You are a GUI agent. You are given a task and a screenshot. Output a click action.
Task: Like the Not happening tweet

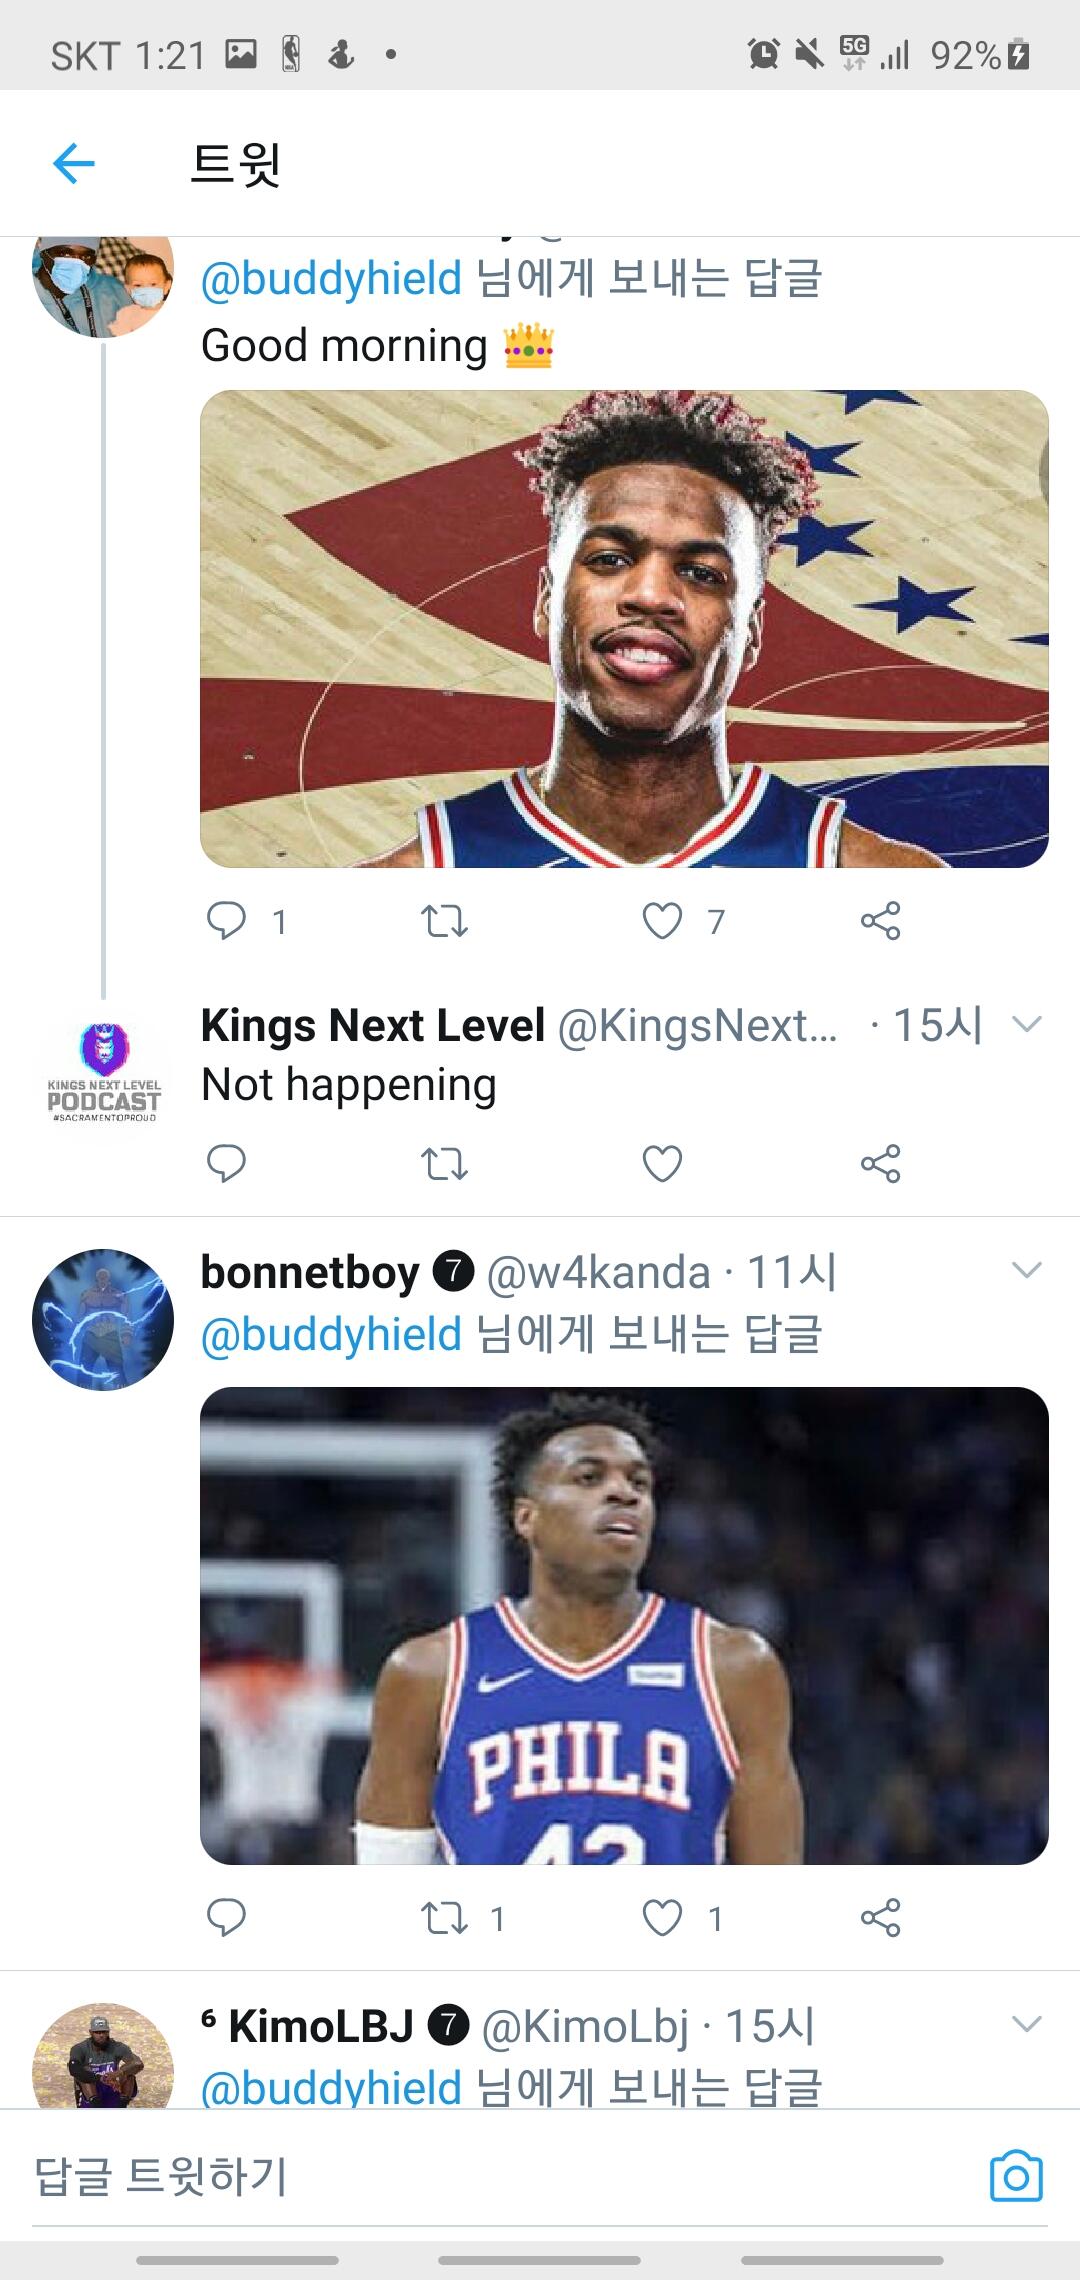662,1163
